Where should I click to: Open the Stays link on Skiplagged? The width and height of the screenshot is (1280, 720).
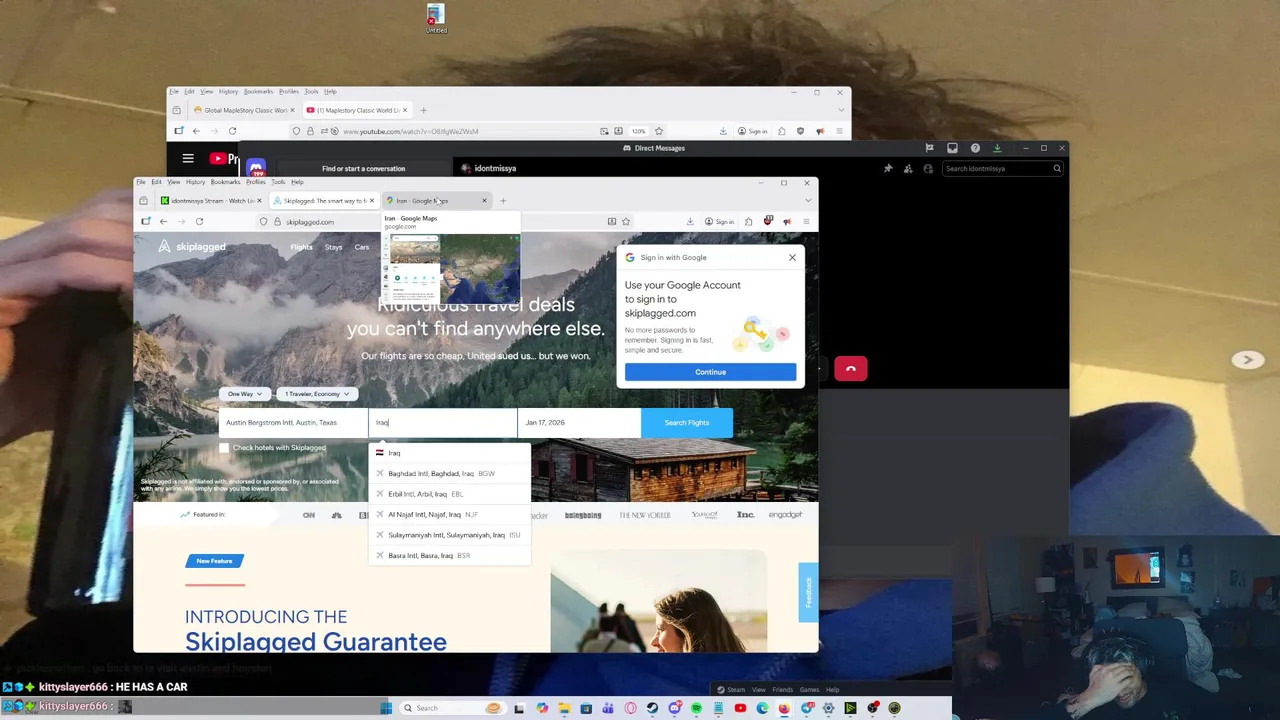[x=333, y=247]
